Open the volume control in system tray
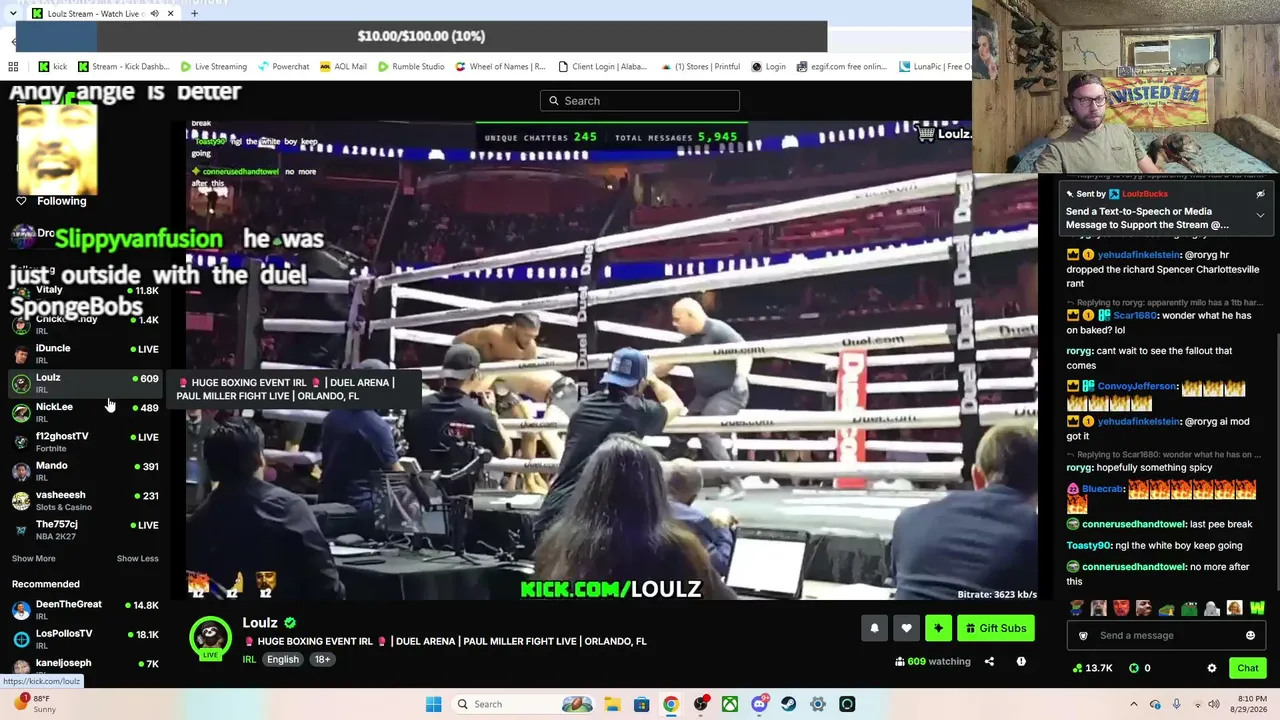 point(1214,704)
